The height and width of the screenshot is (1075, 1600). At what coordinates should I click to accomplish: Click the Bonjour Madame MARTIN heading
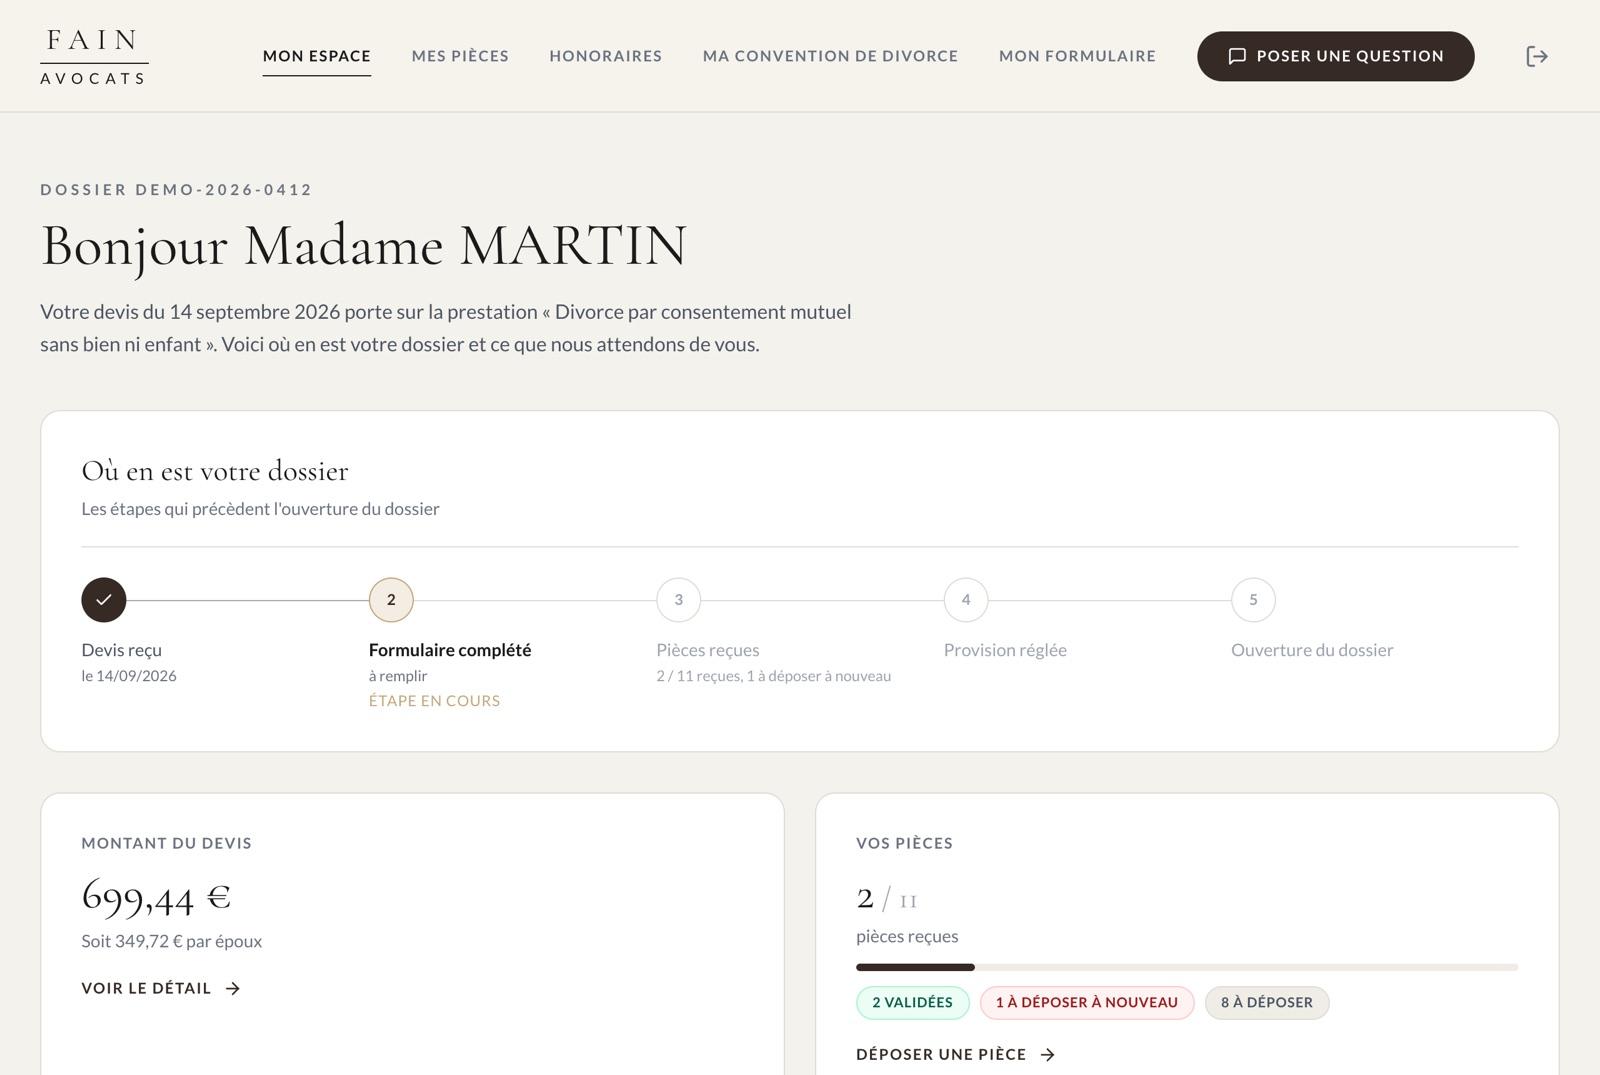[364, 246]
